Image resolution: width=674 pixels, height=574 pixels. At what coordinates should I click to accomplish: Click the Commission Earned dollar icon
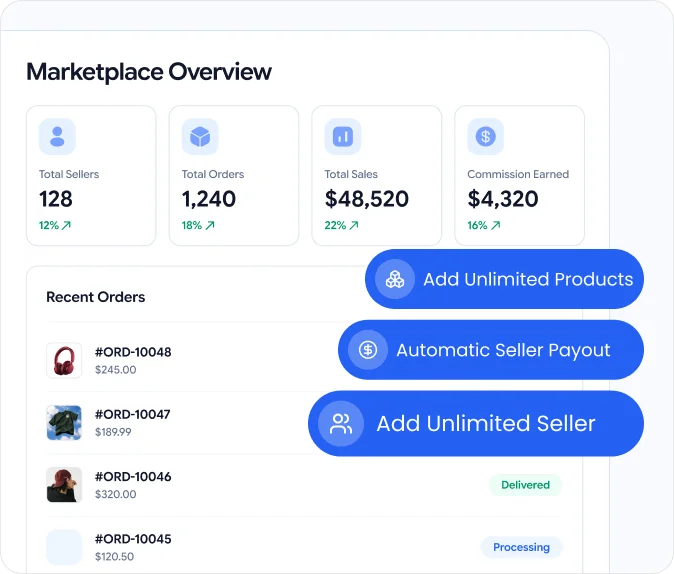point(485,137)
